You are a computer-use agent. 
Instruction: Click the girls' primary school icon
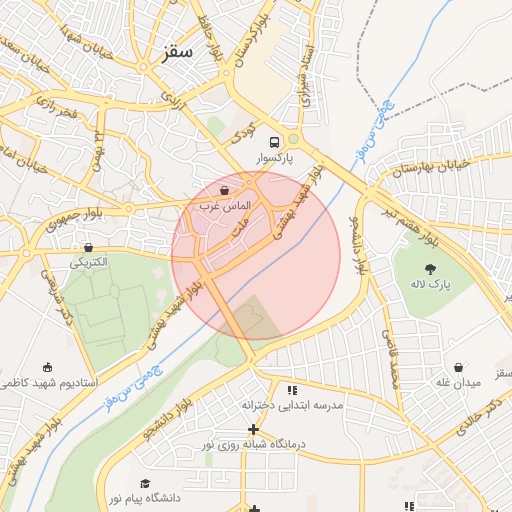(292, 390)
